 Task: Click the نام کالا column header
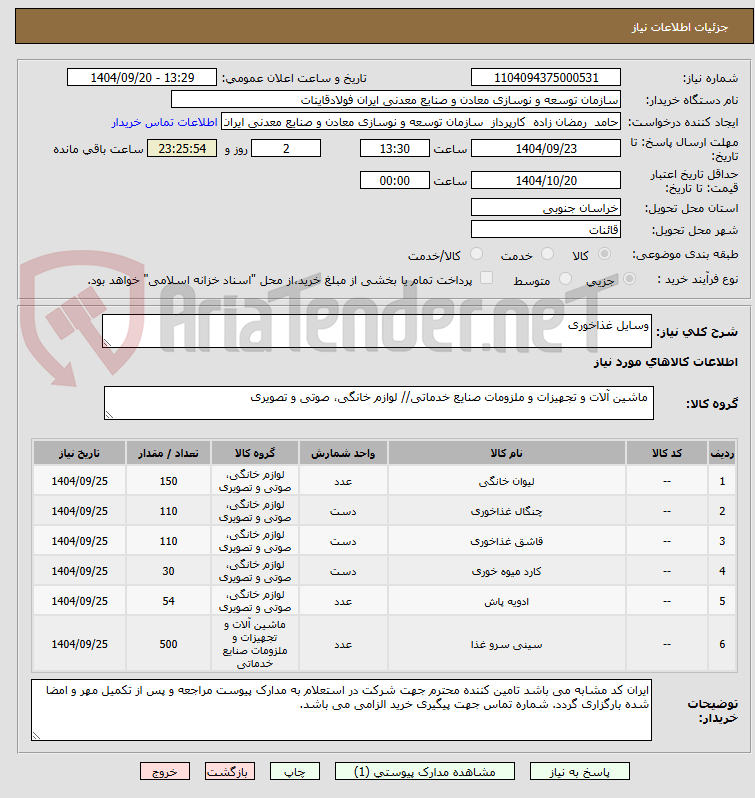pyautogui.click(x=506, y=453)
